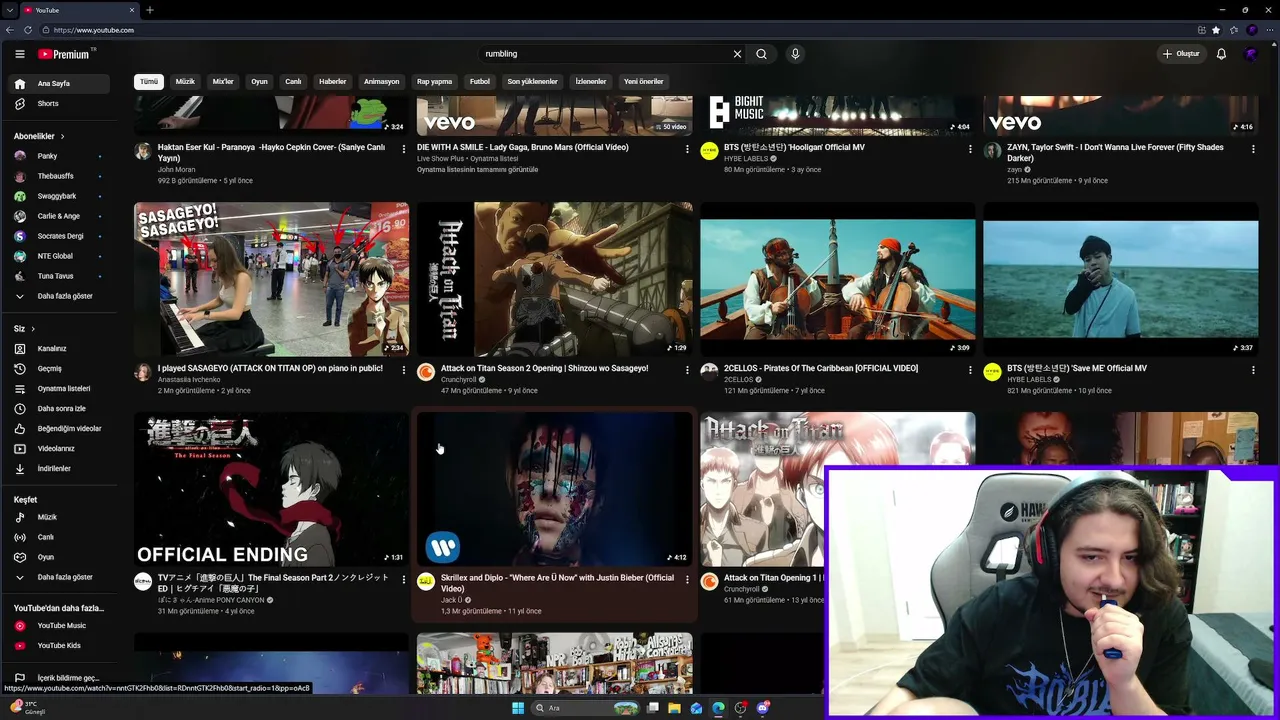Viewport: 1280px width, 720px height.
Task: Start voice search with the microphone icon
Action: (x=795, y=54)
